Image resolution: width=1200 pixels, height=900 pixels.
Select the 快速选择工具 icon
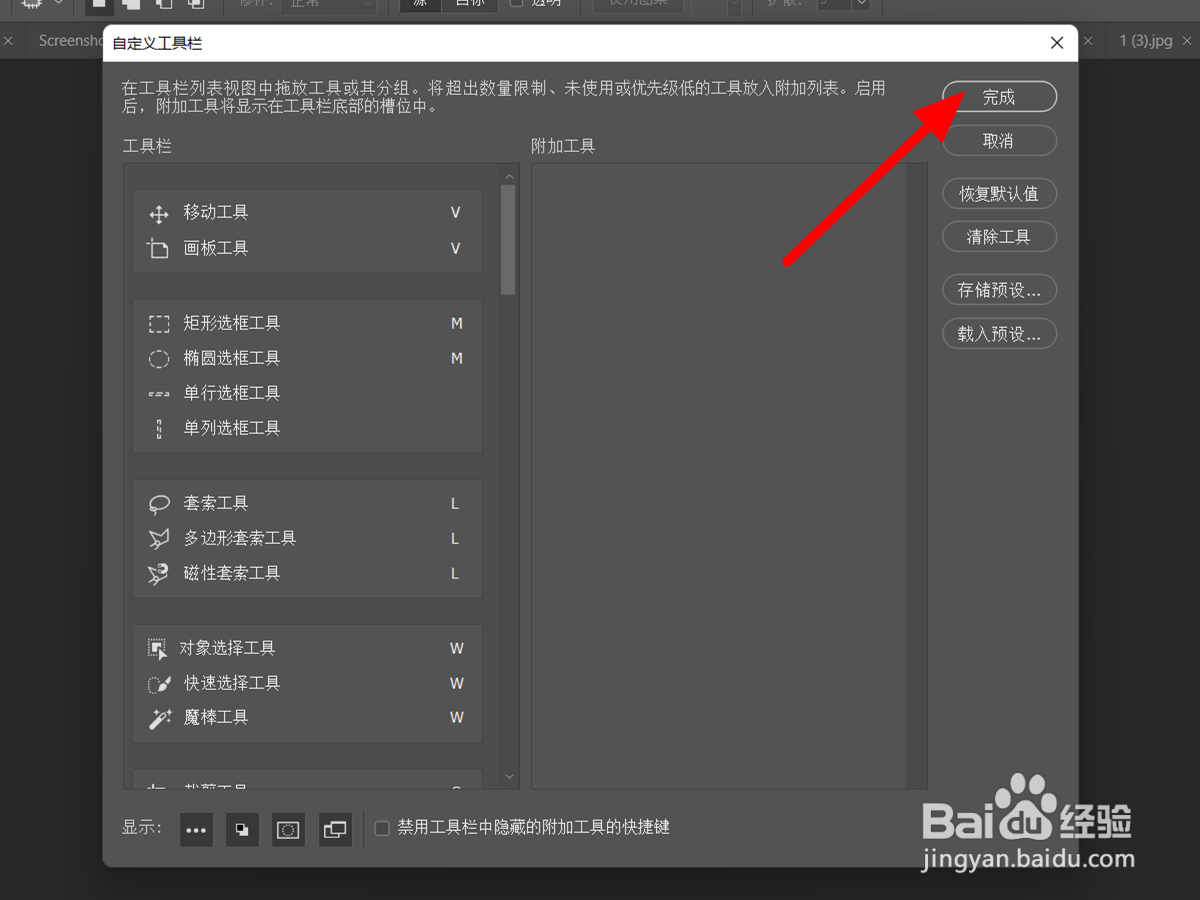click(x=159, y=684)
